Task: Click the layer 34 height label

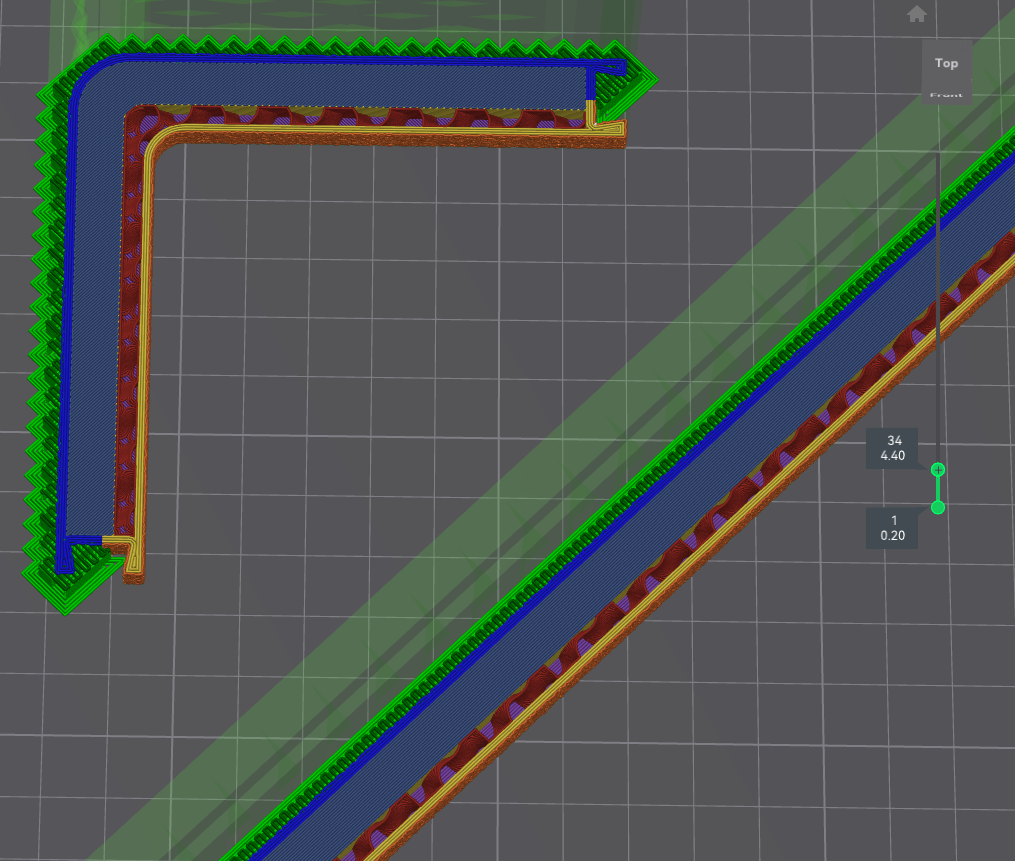Action: click(x=893, y=448)
